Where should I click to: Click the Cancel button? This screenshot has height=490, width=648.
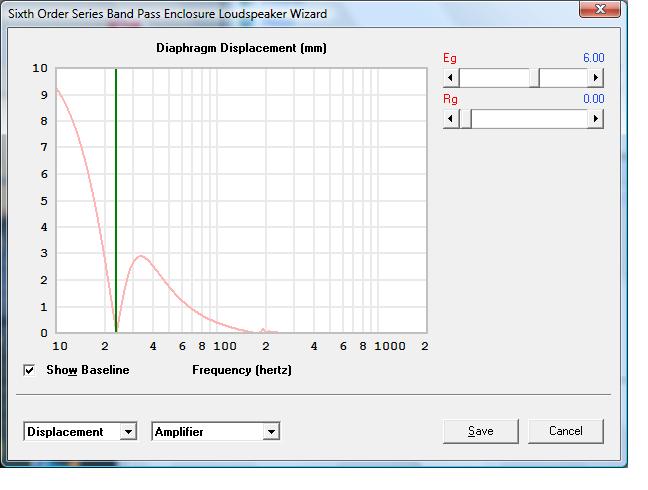tap(566, 431)
